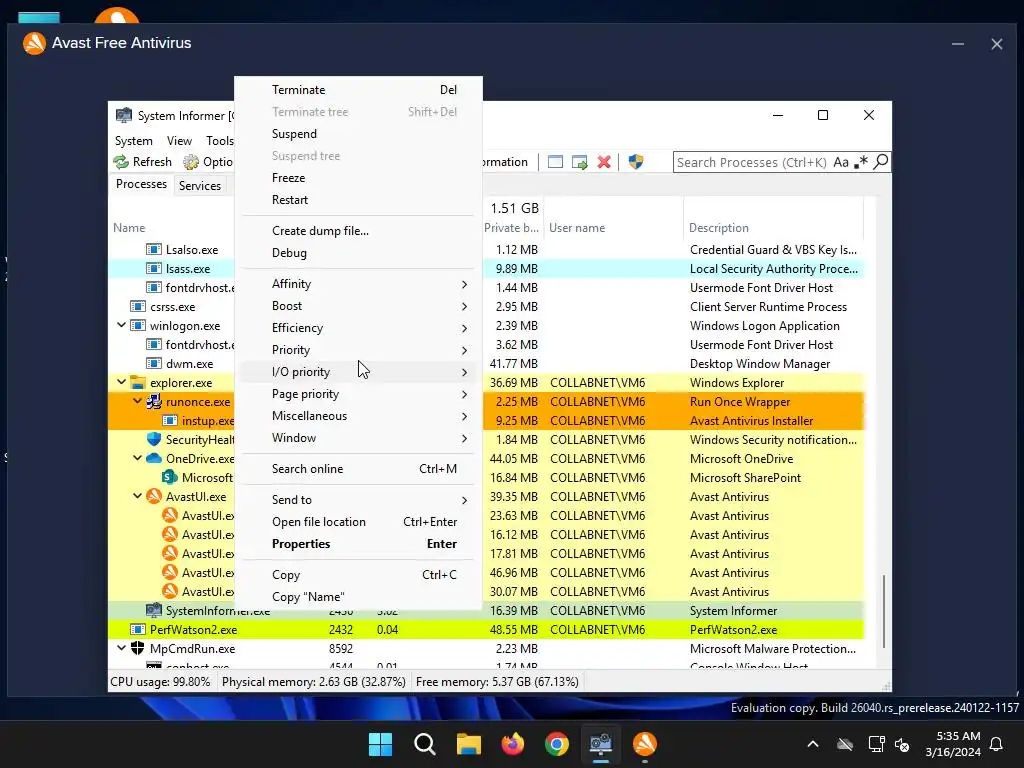The height and width of the screenshot is (768, 1024).
Task: Select the PerfWatson2.exe process row
Action: point(486,630)
